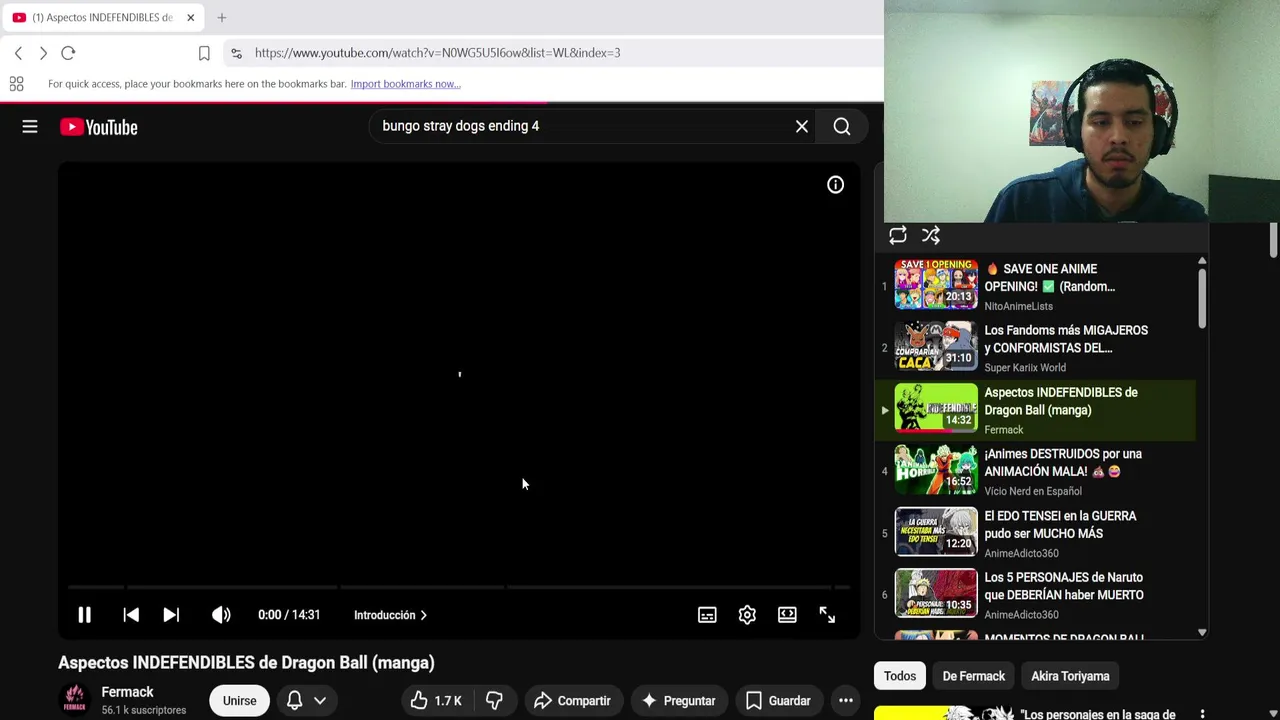Open more actions three-dot menu
The image size is (1280, 720).
click(x=845, y=701)
